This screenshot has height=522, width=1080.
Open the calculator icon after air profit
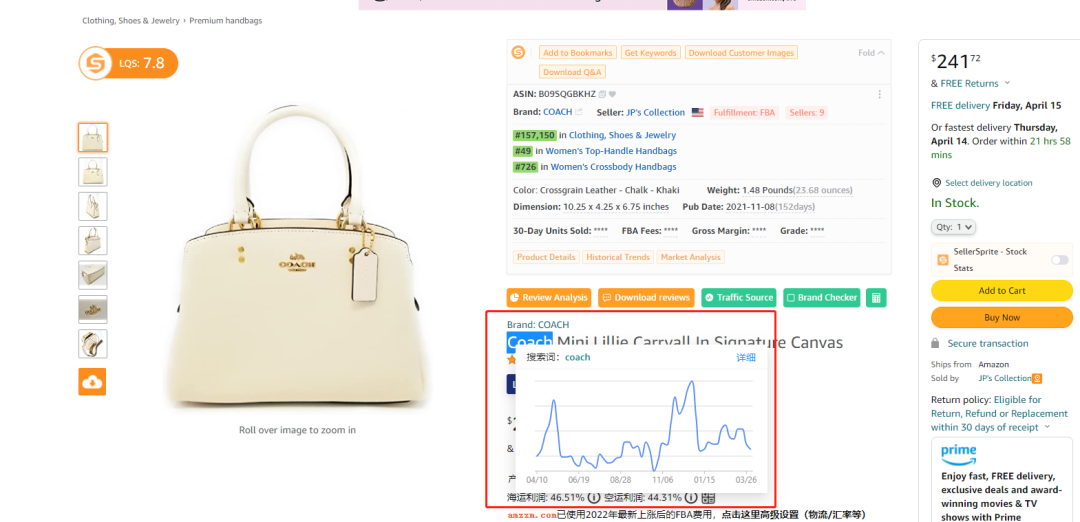[709, 497]
